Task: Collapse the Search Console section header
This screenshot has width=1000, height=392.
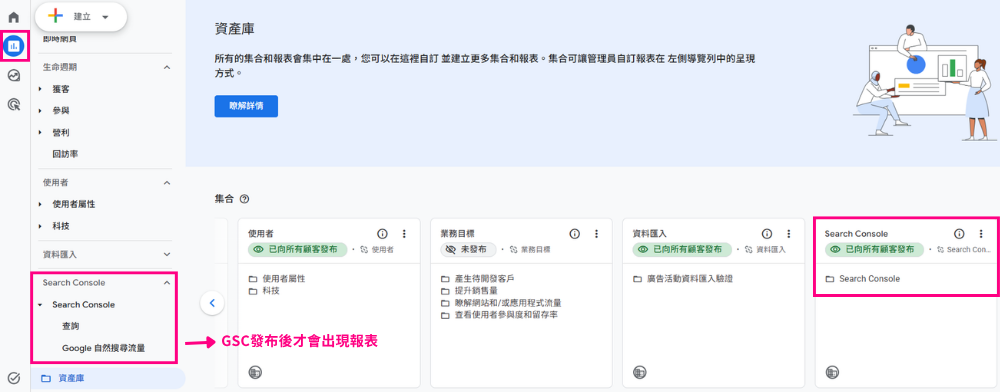Action: point(167,282)
